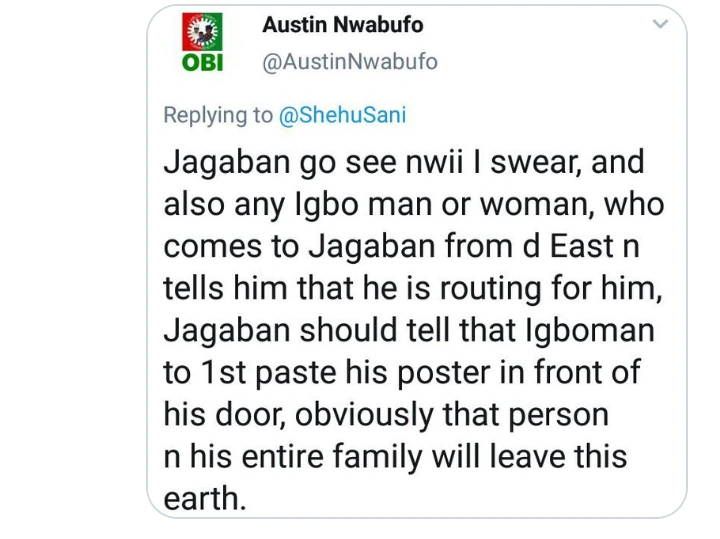
Task: Click the green OBI text in avatar
Action: click(x=204, y=63)
